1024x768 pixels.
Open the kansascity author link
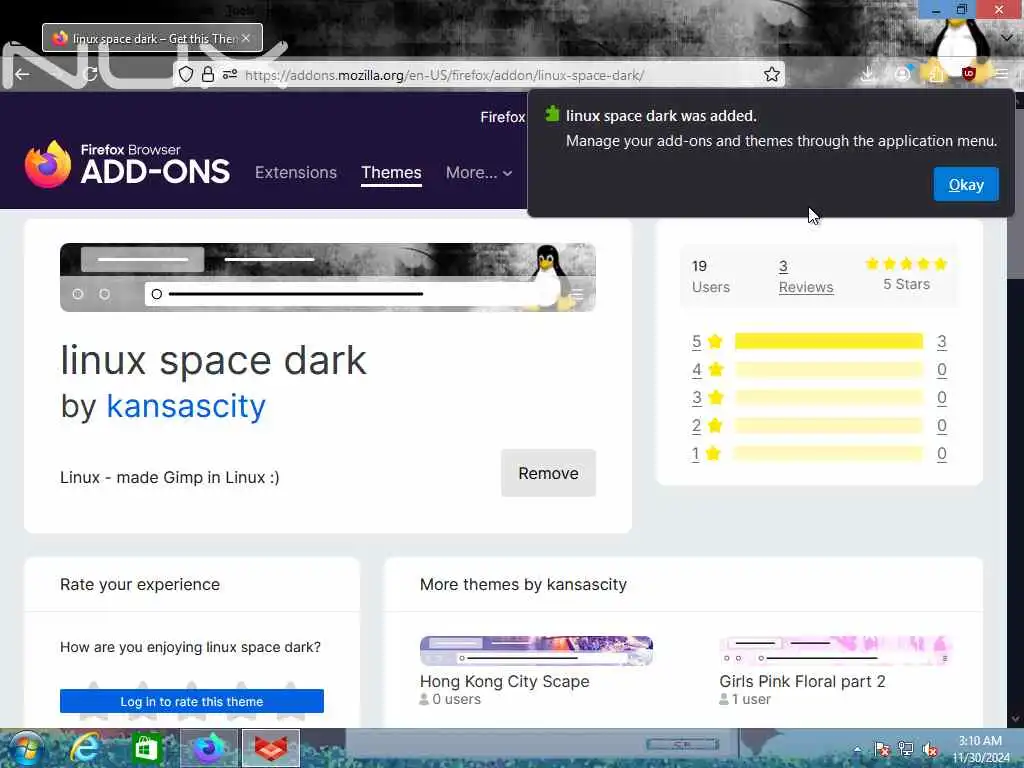coord(186,406)
